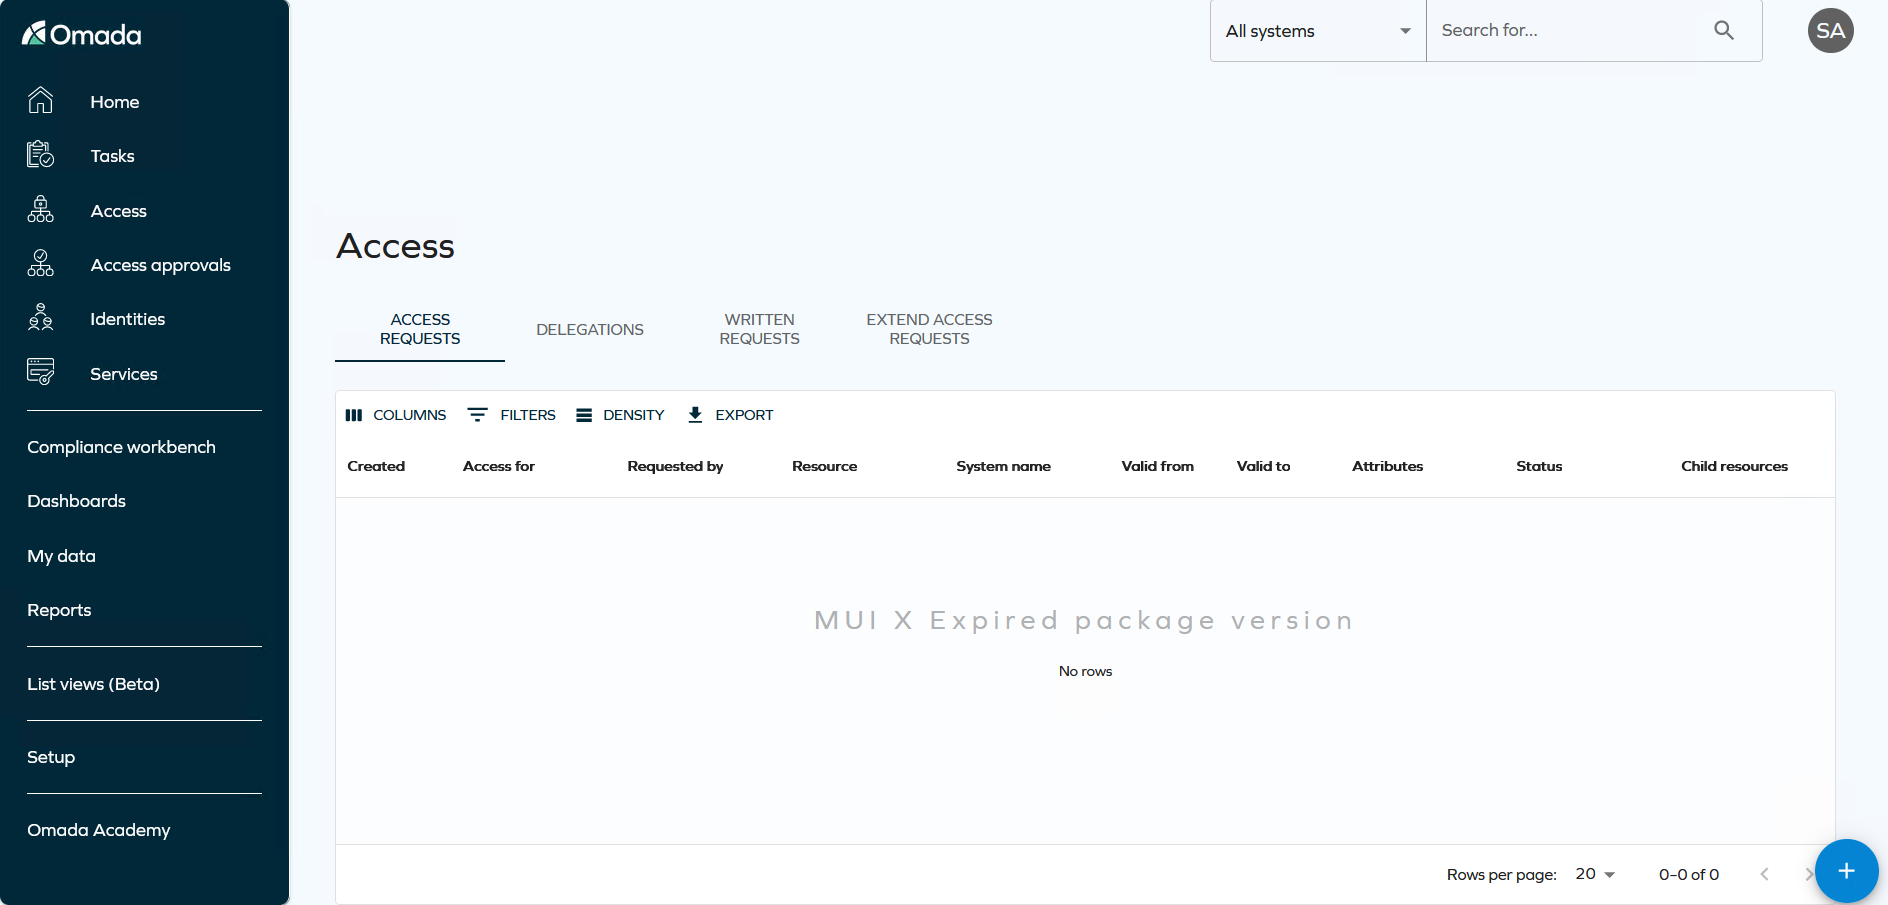
Task: Click the blue plus add button
Action: coord(1846,871)
